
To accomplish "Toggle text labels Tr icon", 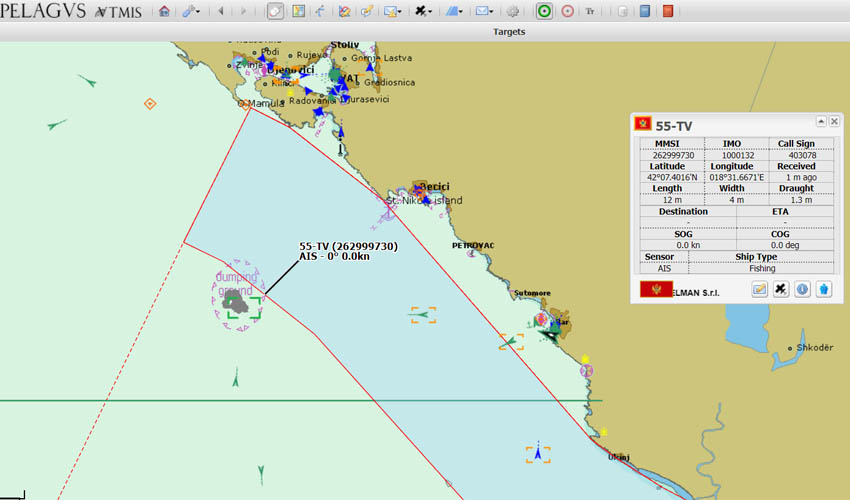I will (x=590, y=11).
